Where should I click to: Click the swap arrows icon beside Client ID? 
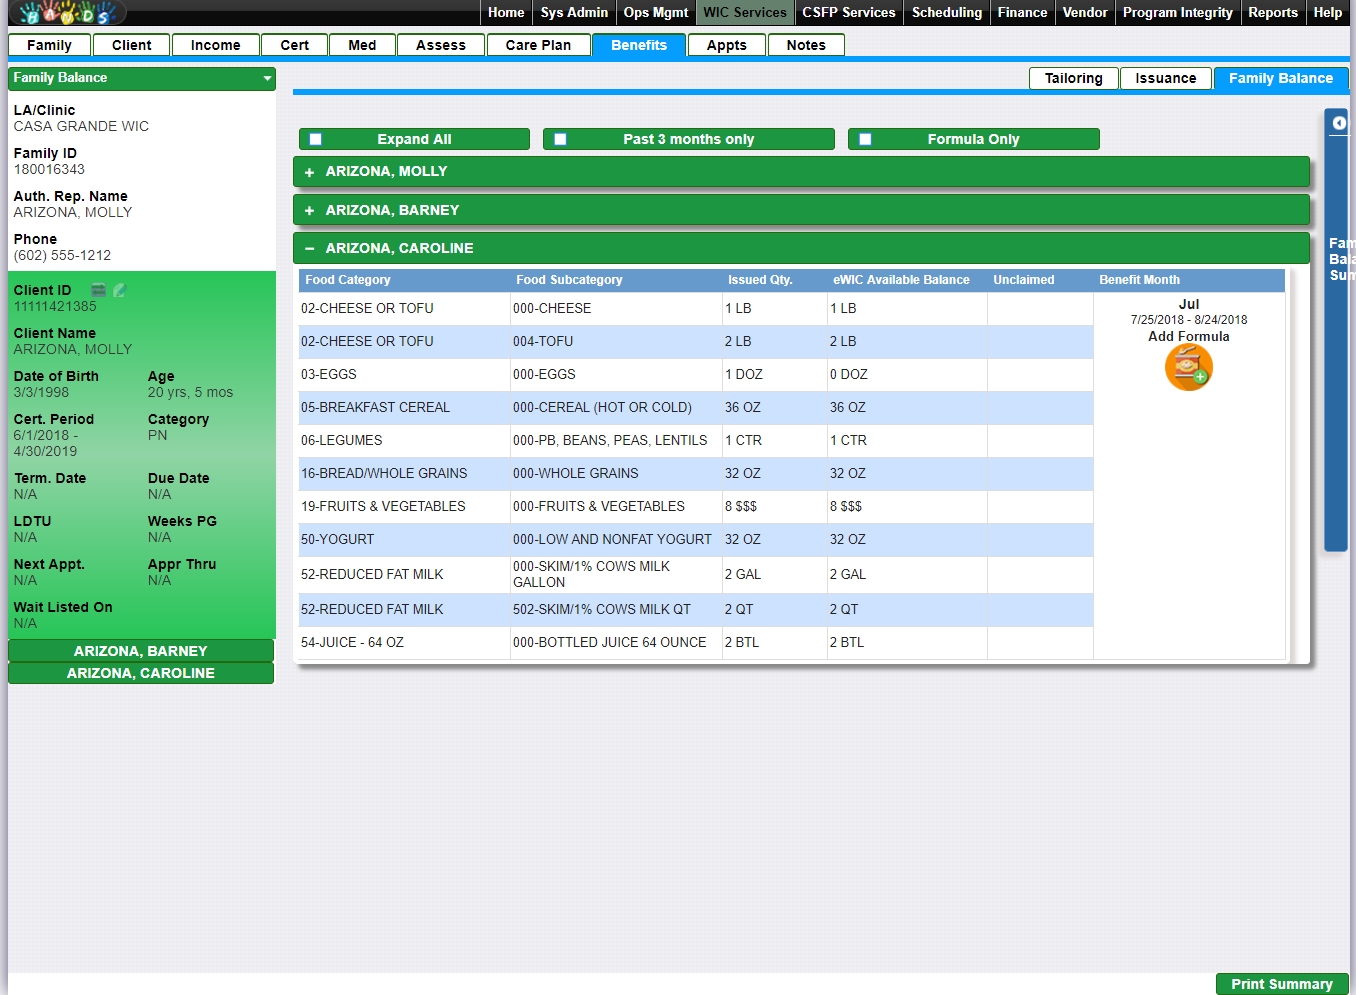pos(99,290)
